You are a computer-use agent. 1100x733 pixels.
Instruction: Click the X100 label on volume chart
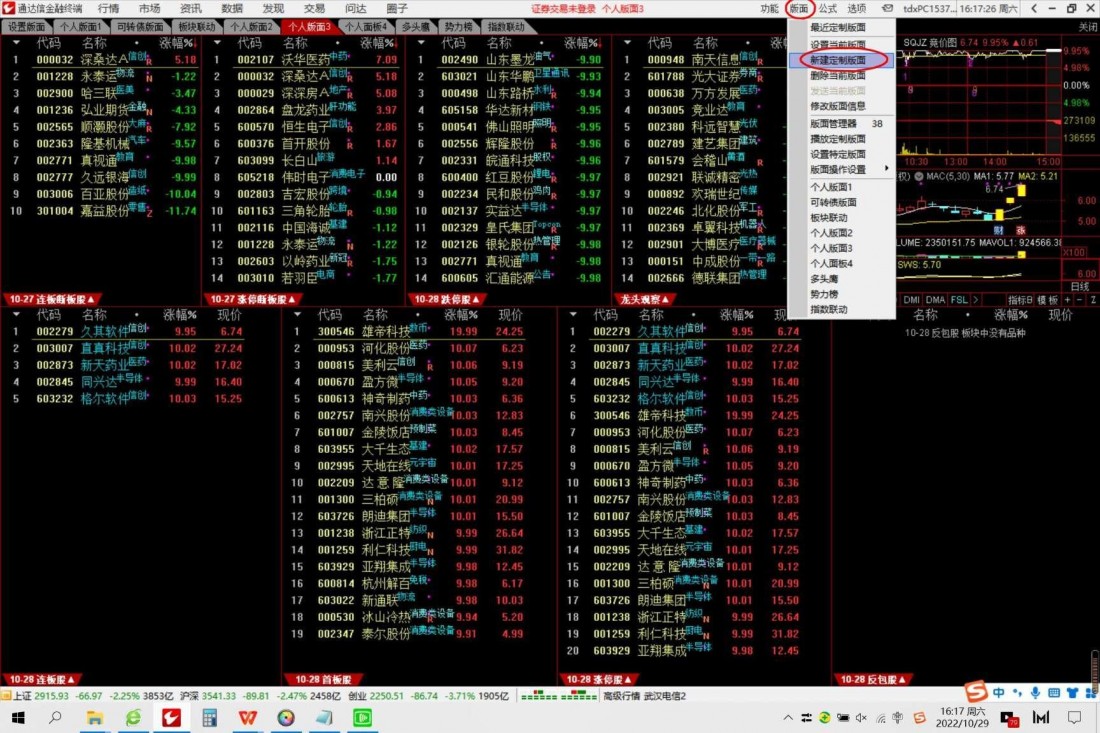click(1074, 252)
